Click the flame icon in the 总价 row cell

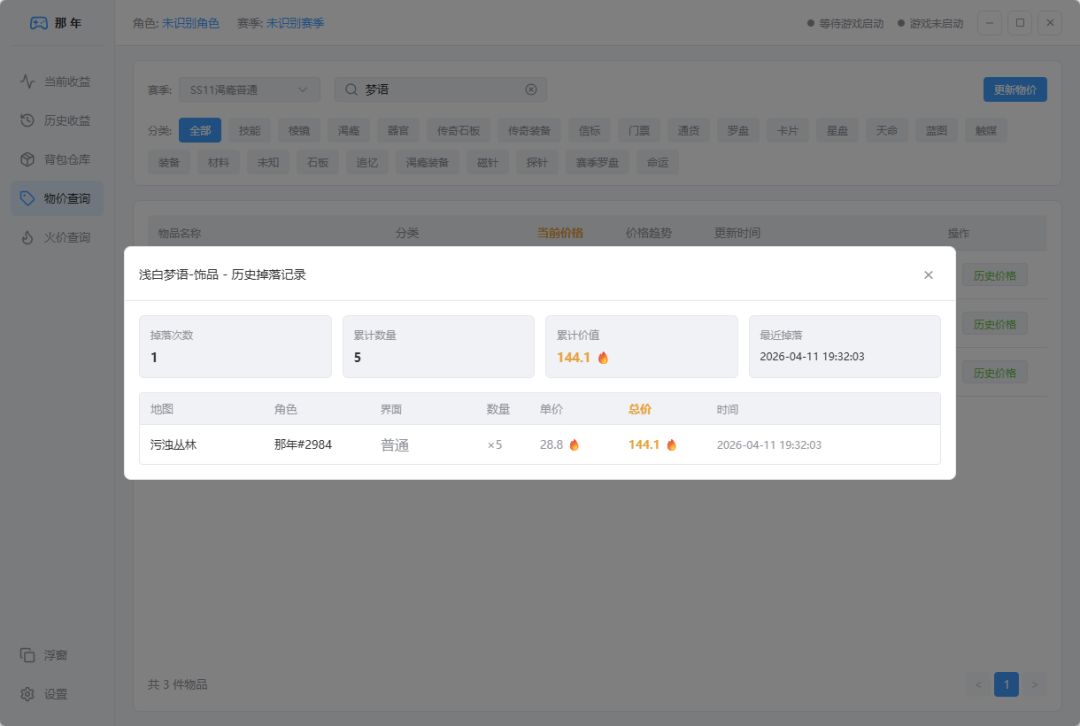672,445
